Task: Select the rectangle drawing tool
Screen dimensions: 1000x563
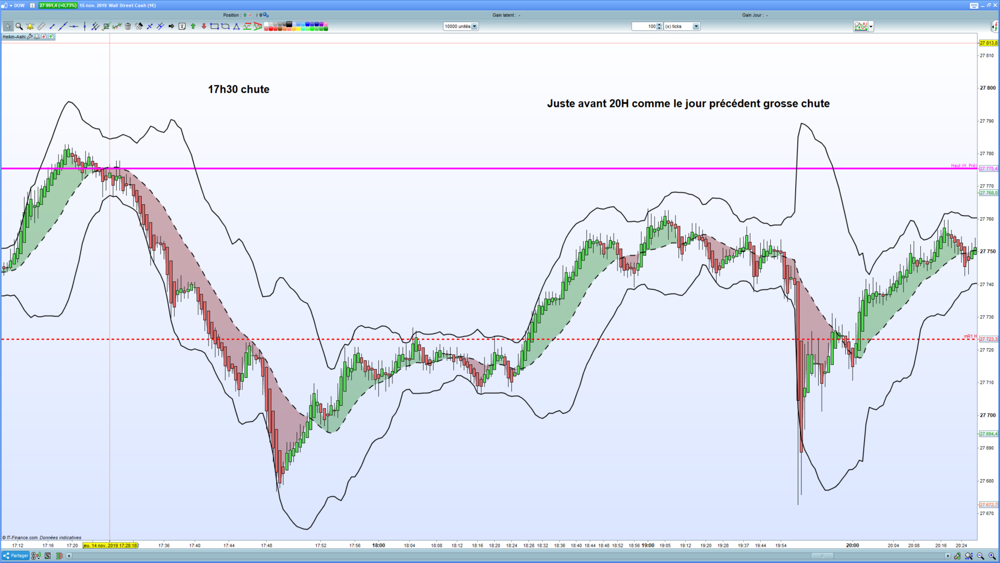Action: click(214, 26)
